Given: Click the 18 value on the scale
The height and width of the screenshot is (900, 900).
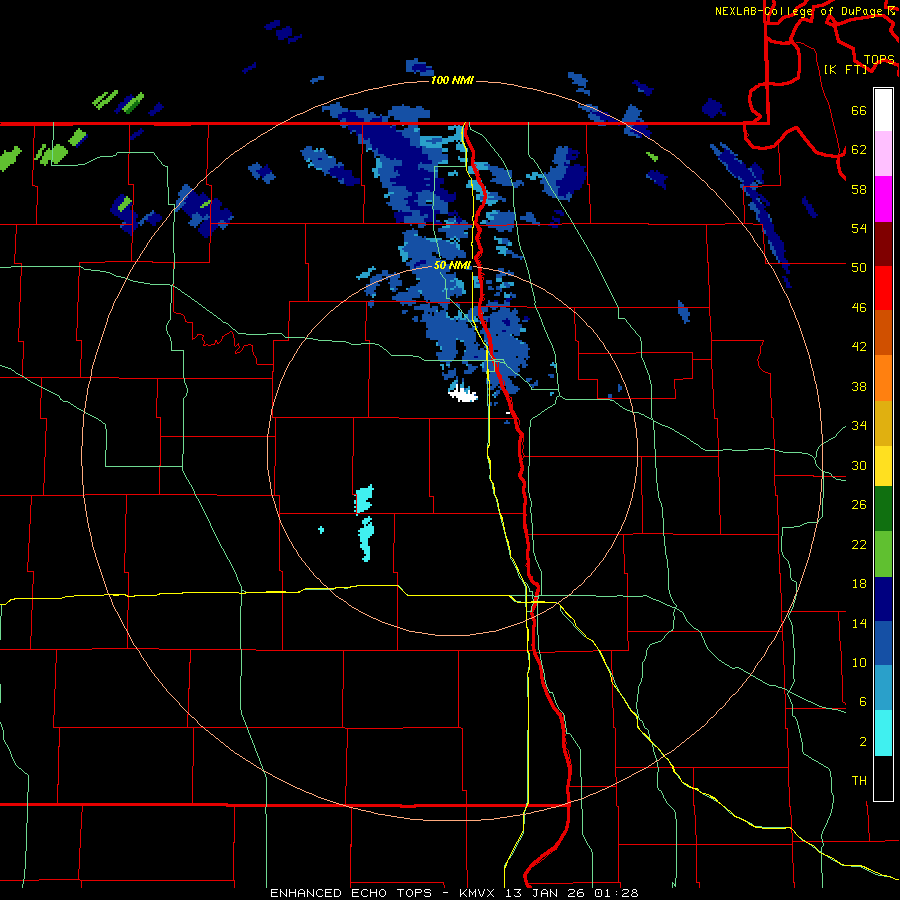Looking at the screenshot, I should (859, 584).
